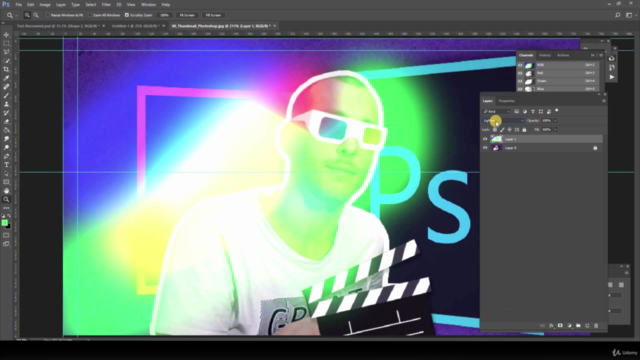Open the blending mode dropdown
This screenshot has height=360, width=640.
(503, 121)
